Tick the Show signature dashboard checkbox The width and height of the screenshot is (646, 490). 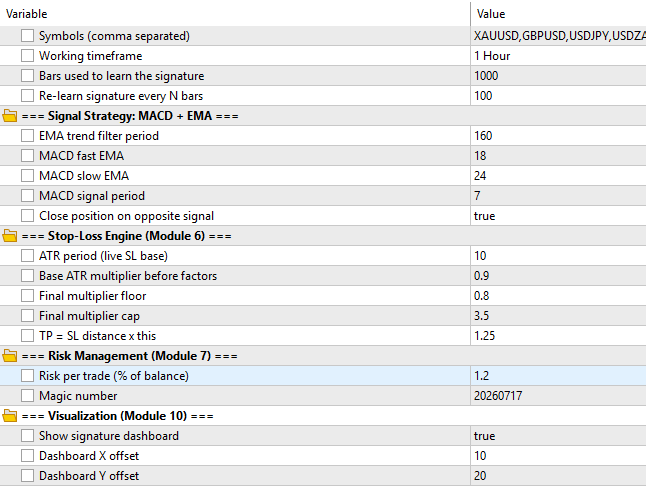point(28,436)
